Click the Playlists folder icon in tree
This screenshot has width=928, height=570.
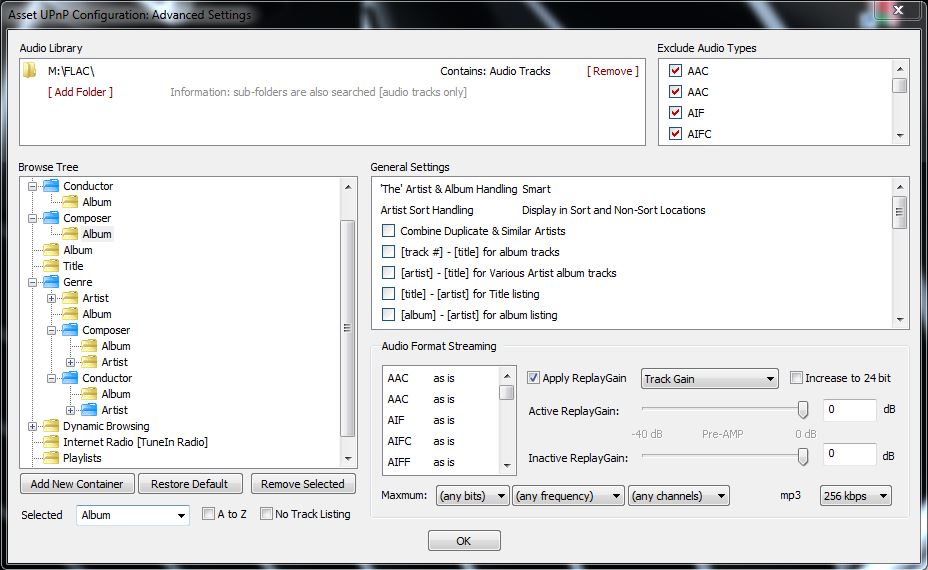(x=50, y=458)
